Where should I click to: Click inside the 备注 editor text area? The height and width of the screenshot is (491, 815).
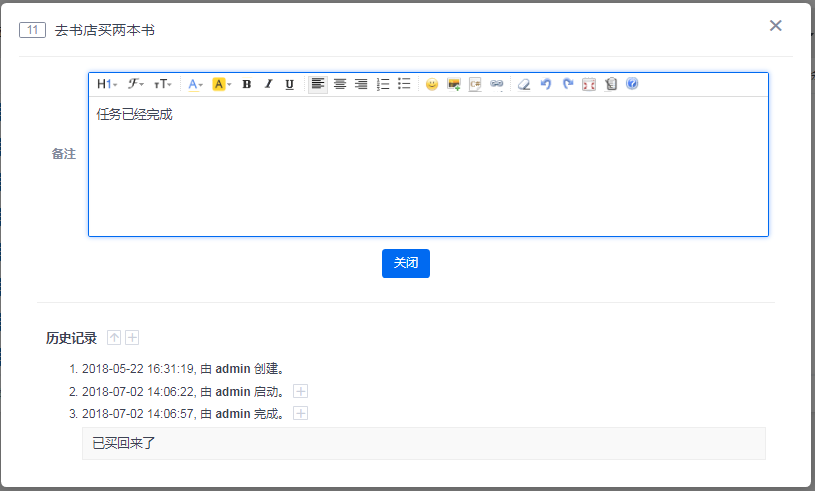coord(428,166)
